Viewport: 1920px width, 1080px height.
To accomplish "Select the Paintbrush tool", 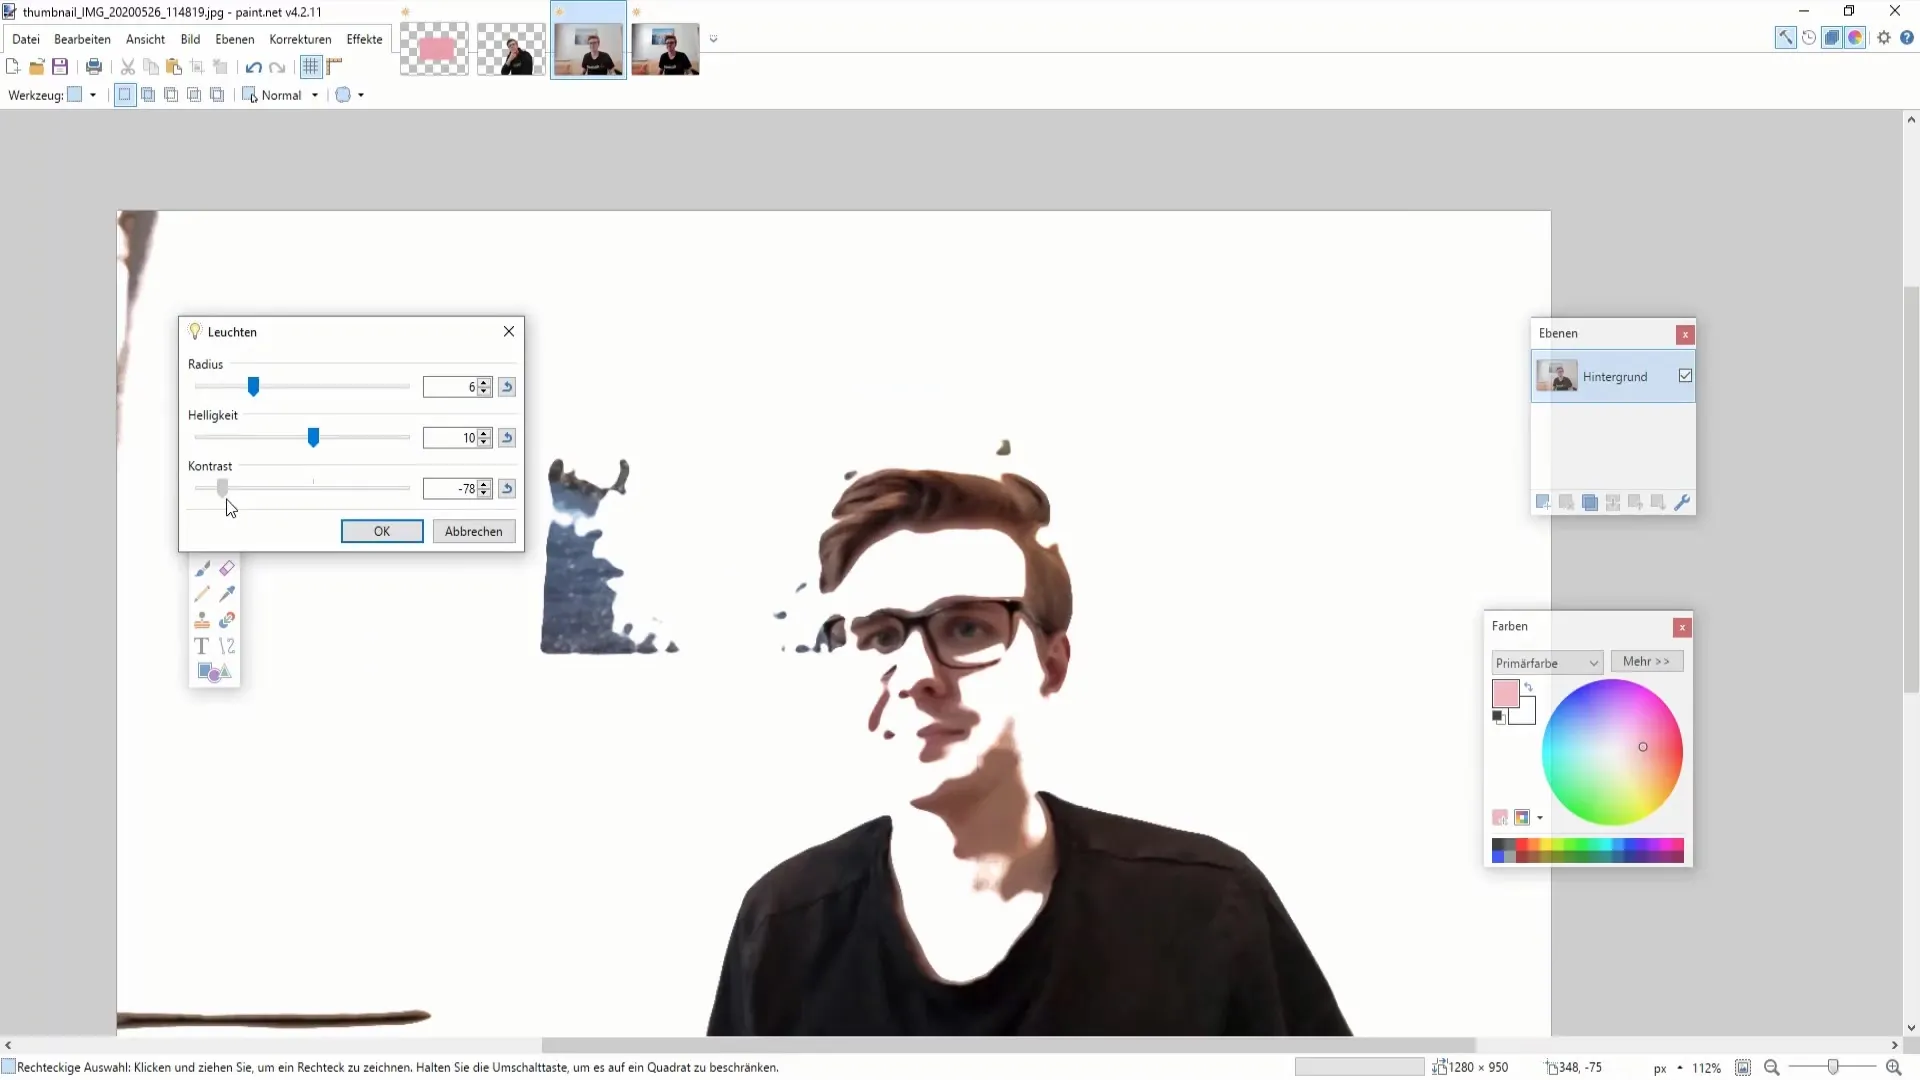I will pyautogui.click(x=202, y=568).
